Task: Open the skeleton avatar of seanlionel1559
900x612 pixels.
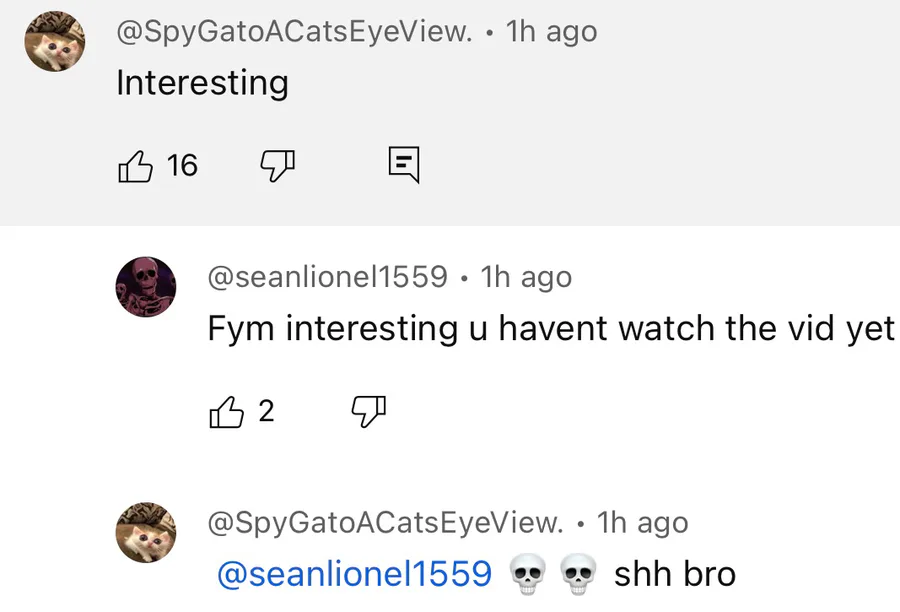Action: click(146, 287)
